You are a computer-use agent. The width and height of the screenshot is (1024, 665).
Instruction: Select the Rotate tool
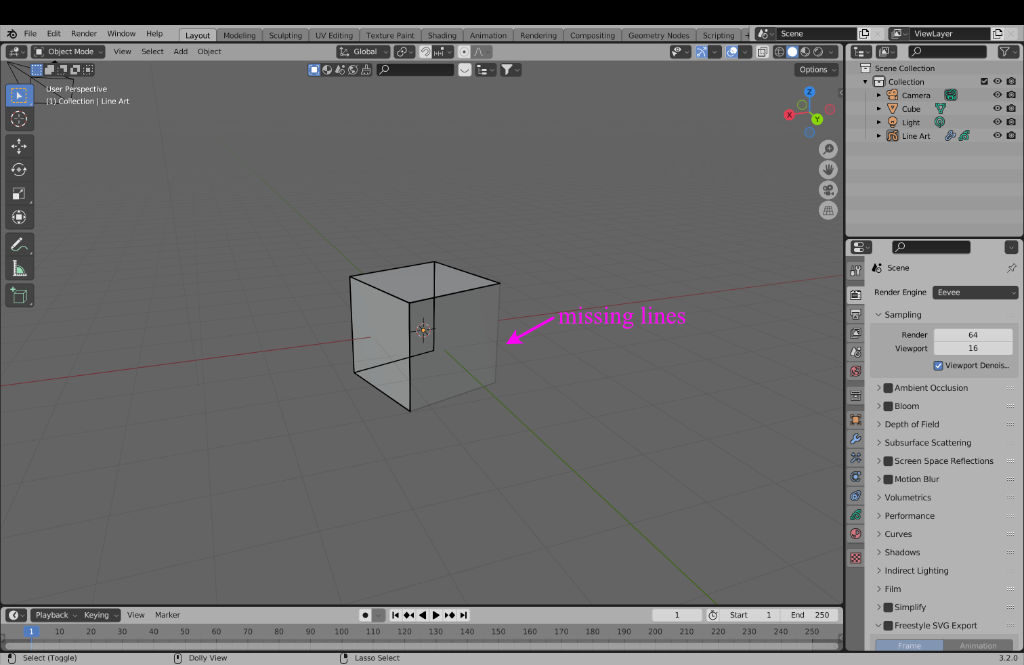[x=19, y=169]
